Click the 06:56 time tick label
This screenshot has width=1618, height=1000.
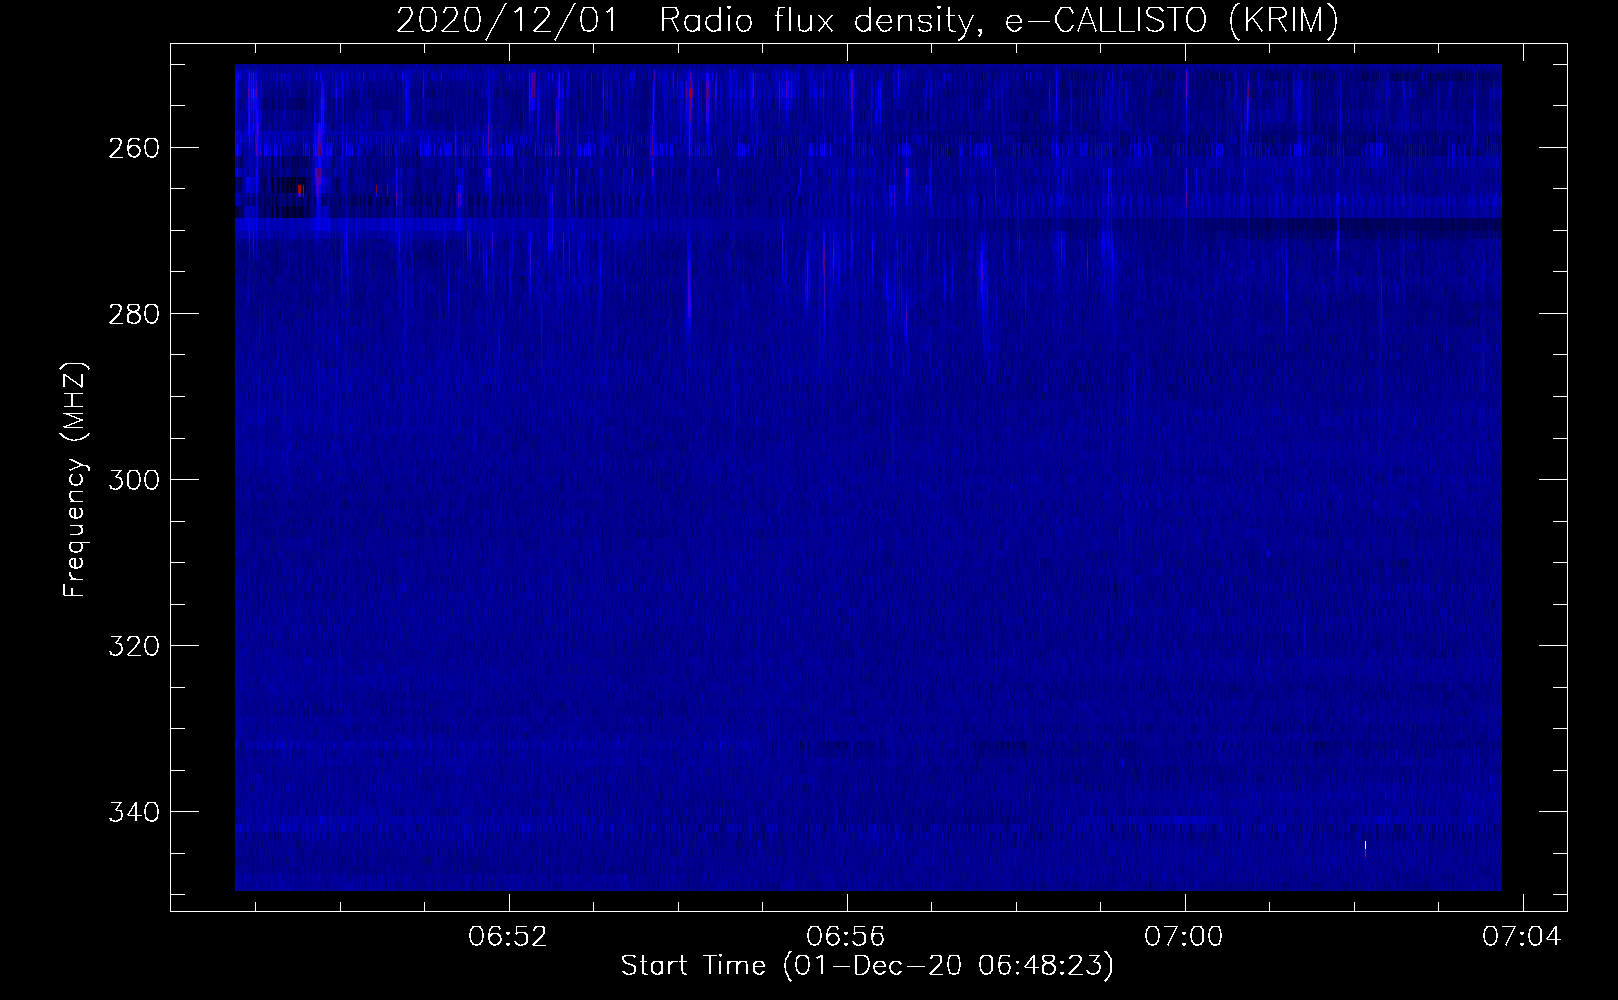click(847, 937)
